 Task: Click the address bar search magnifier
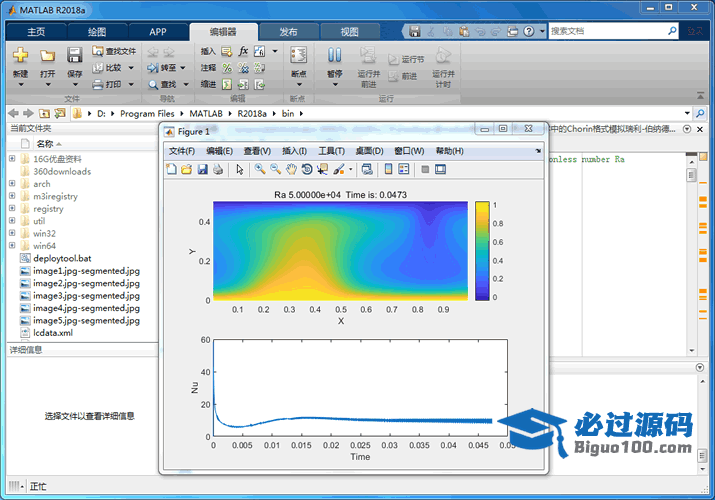tap(700, 113)
